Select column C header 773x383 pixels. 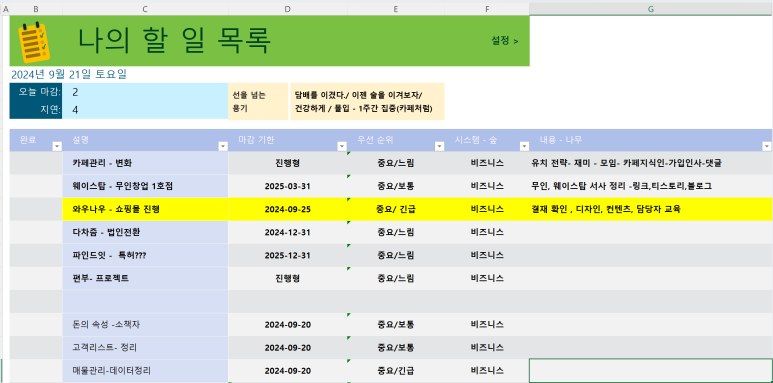click(145, 9)
